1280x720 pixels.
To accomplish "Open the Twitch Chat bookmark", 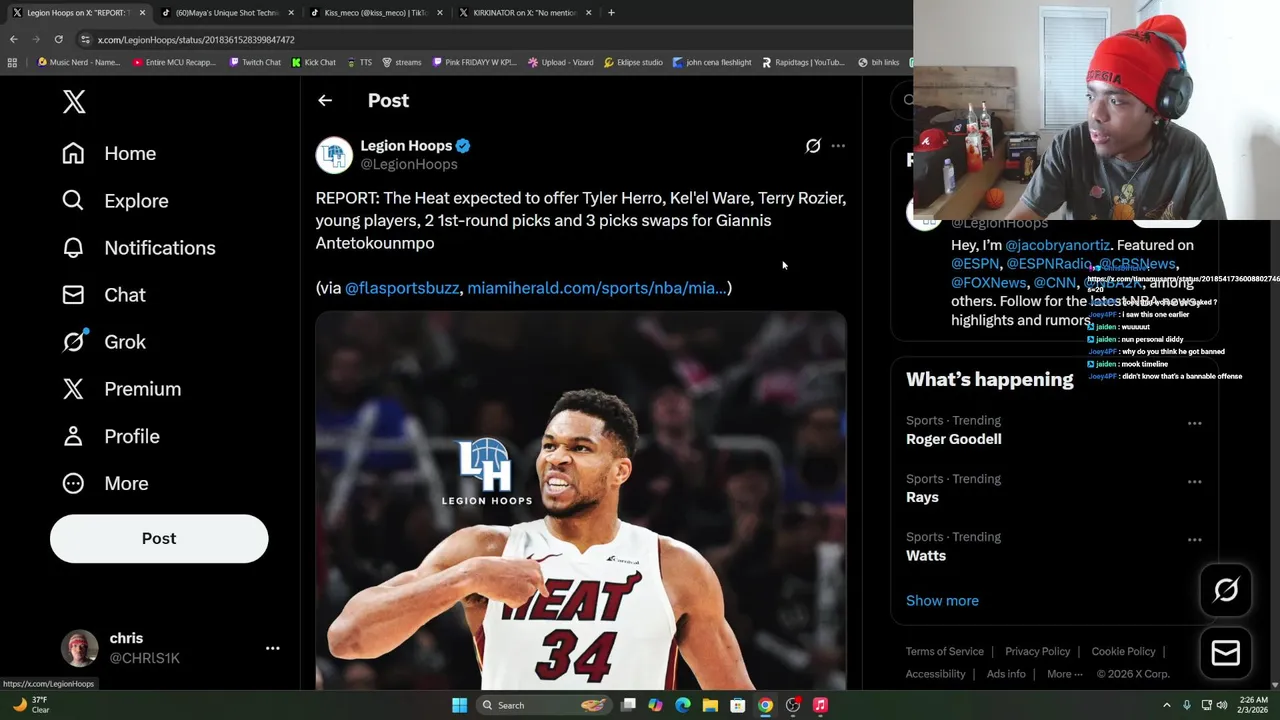I will point(255,62).
